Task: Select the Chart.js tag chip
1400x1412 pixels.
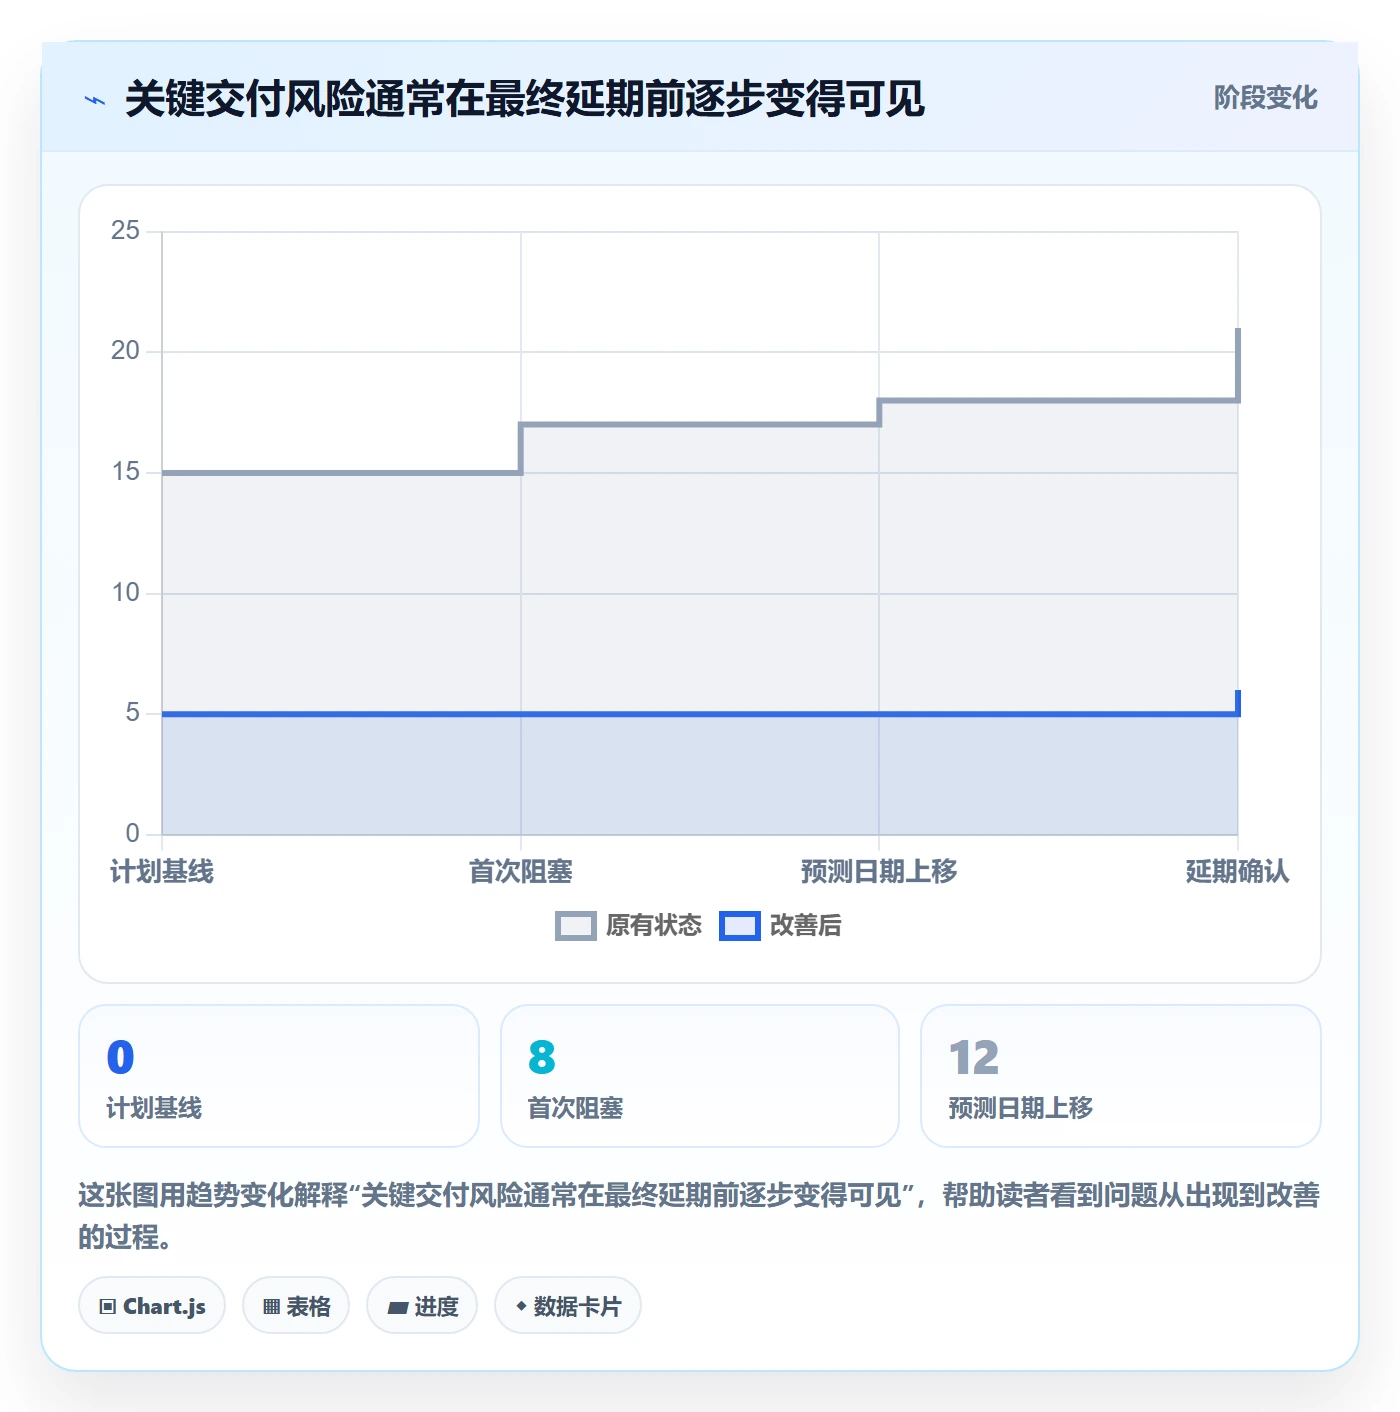Action: (152, 1306)
